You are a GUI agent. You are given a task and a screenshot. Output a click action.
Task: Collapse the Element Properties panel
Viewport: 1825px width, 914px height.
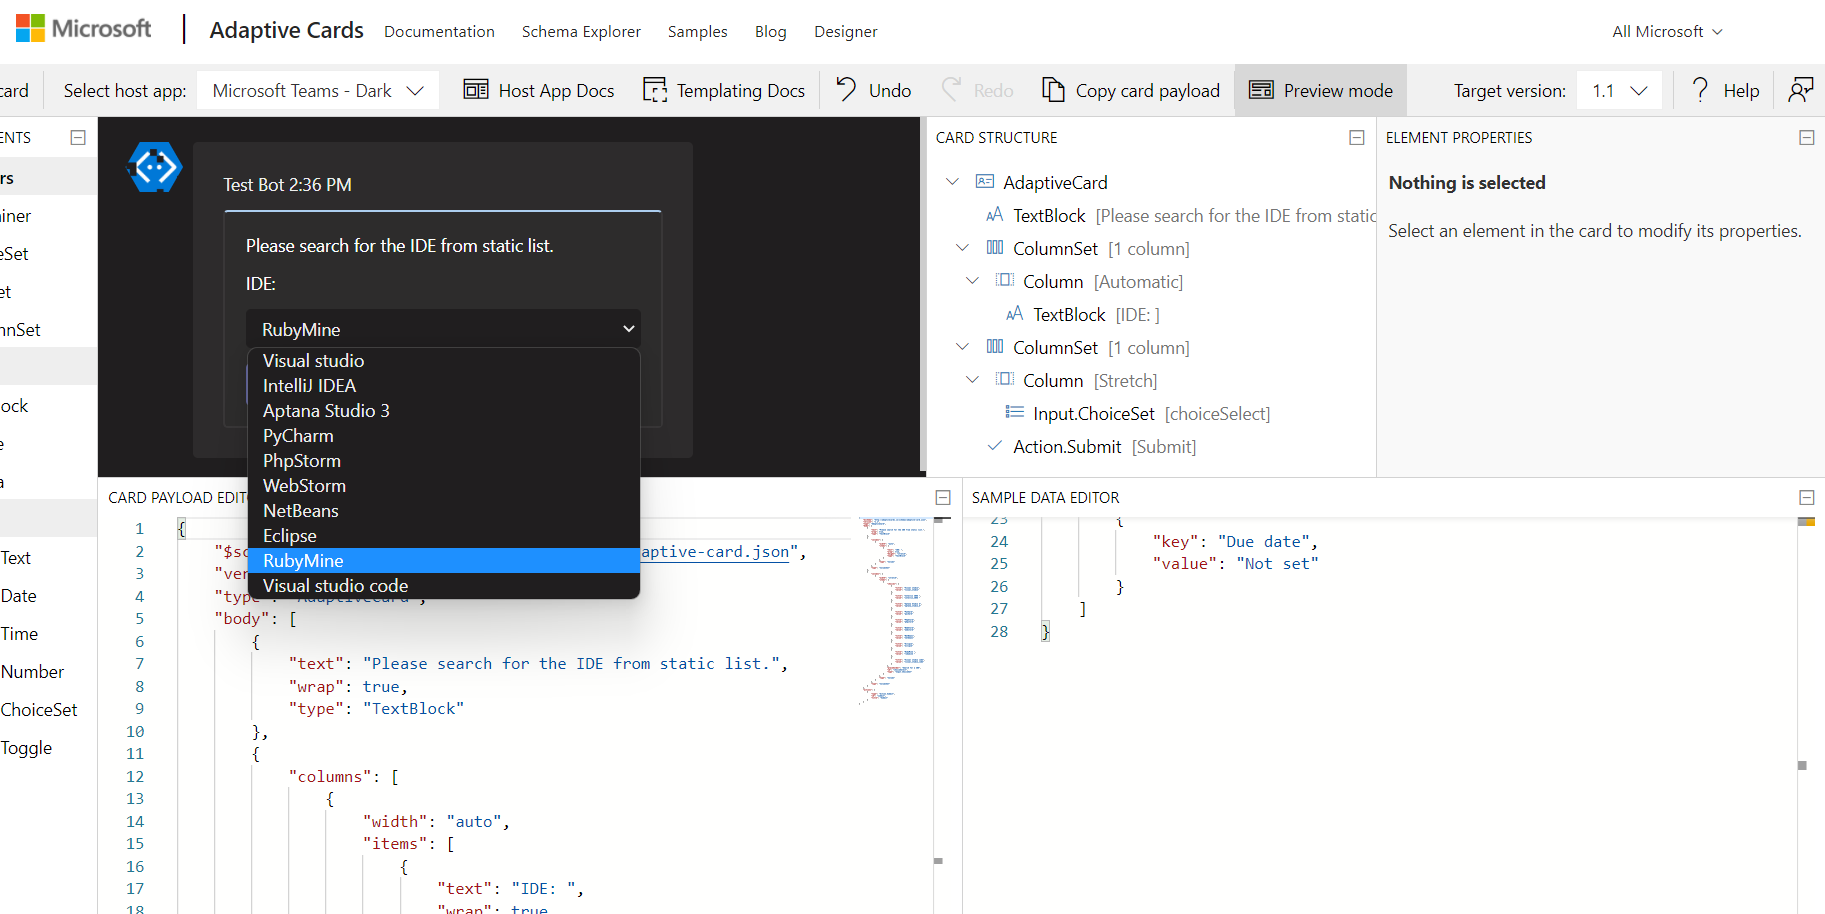[1806, 137]
